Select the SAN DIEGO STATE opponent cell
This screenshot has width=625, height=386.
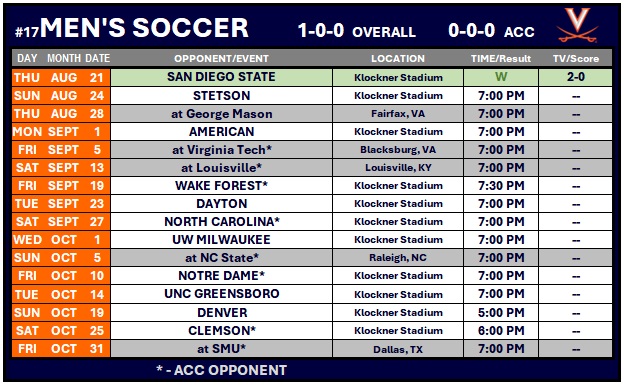pos(221,77)
